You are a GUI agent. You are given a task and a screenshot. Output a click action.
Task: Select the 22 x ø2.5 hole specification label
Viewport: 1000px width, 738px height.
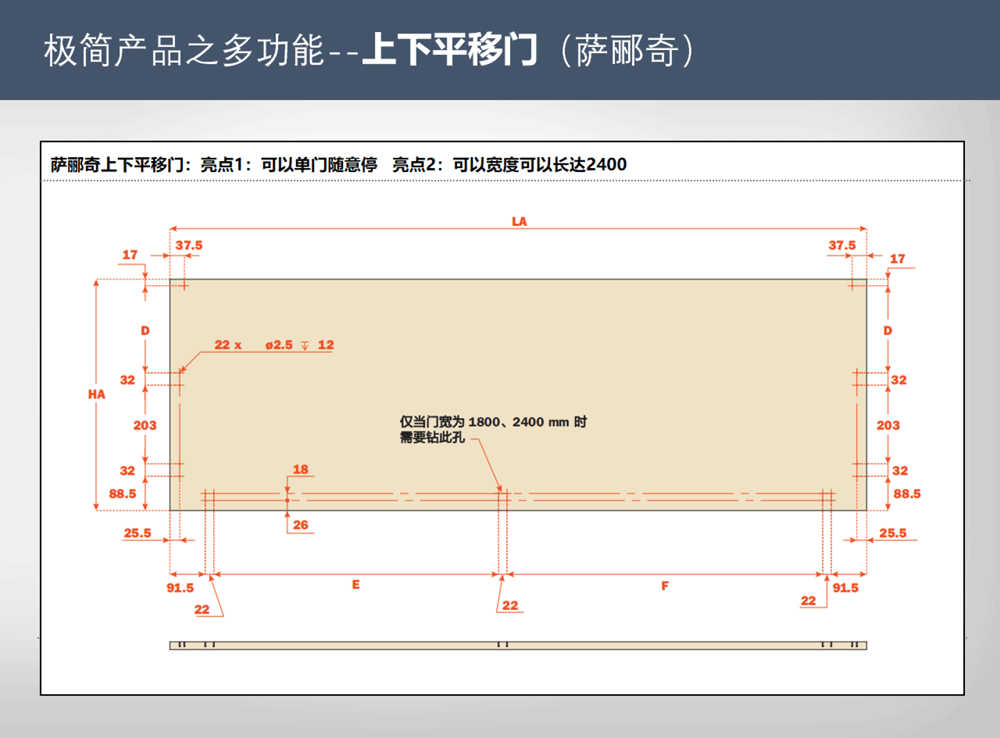[250, 345]
